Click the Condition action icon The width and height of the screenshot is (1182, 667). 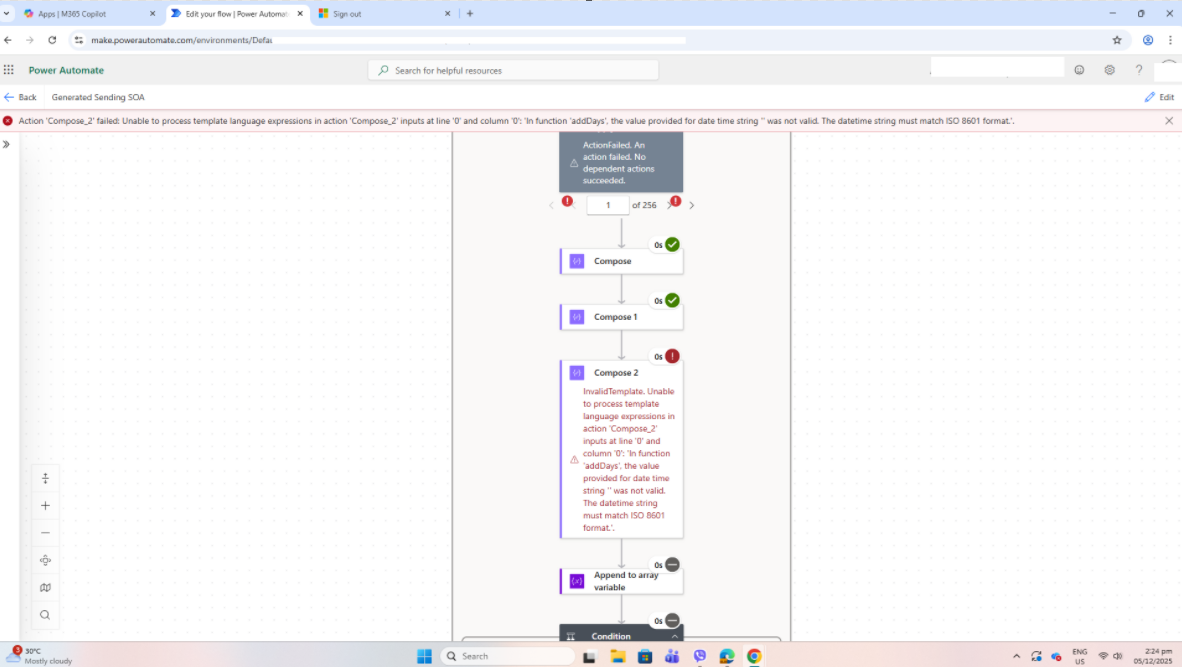[x=571, y=636]
